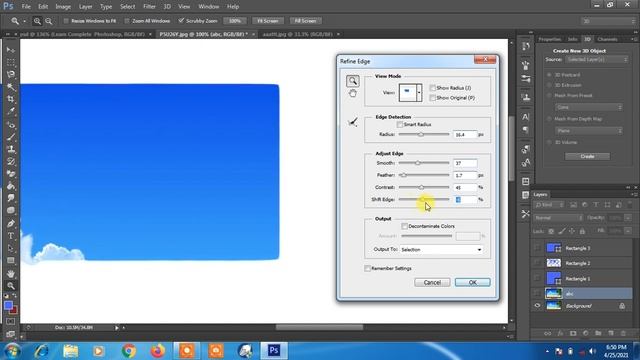Image resolution: width=640 pixels, height=360 pixels.
Task: Select the Eyedropper tool
Action: tap(11, 111)
